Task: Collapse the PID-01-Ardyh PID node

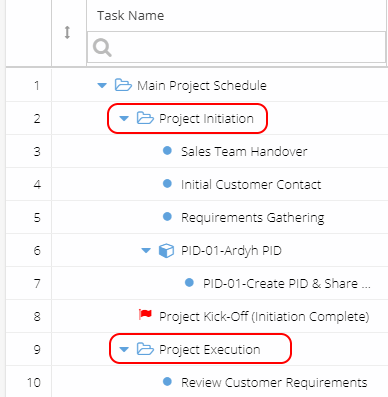Action: coord(146,250)
